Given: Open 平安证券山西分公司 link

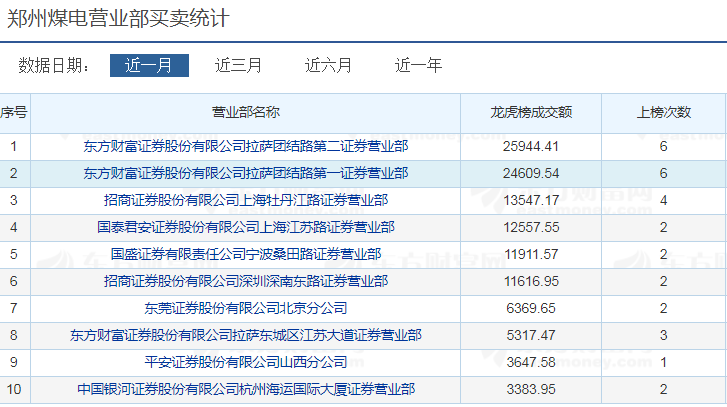Looking at the screenshot, I should pos(246,362).
